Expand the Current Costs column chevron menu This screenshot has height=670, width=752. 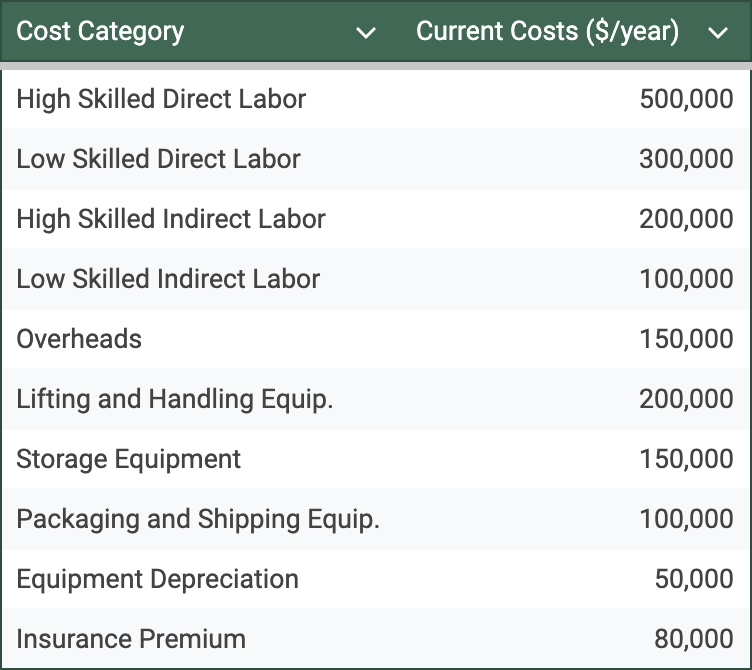tap(717, 33)
